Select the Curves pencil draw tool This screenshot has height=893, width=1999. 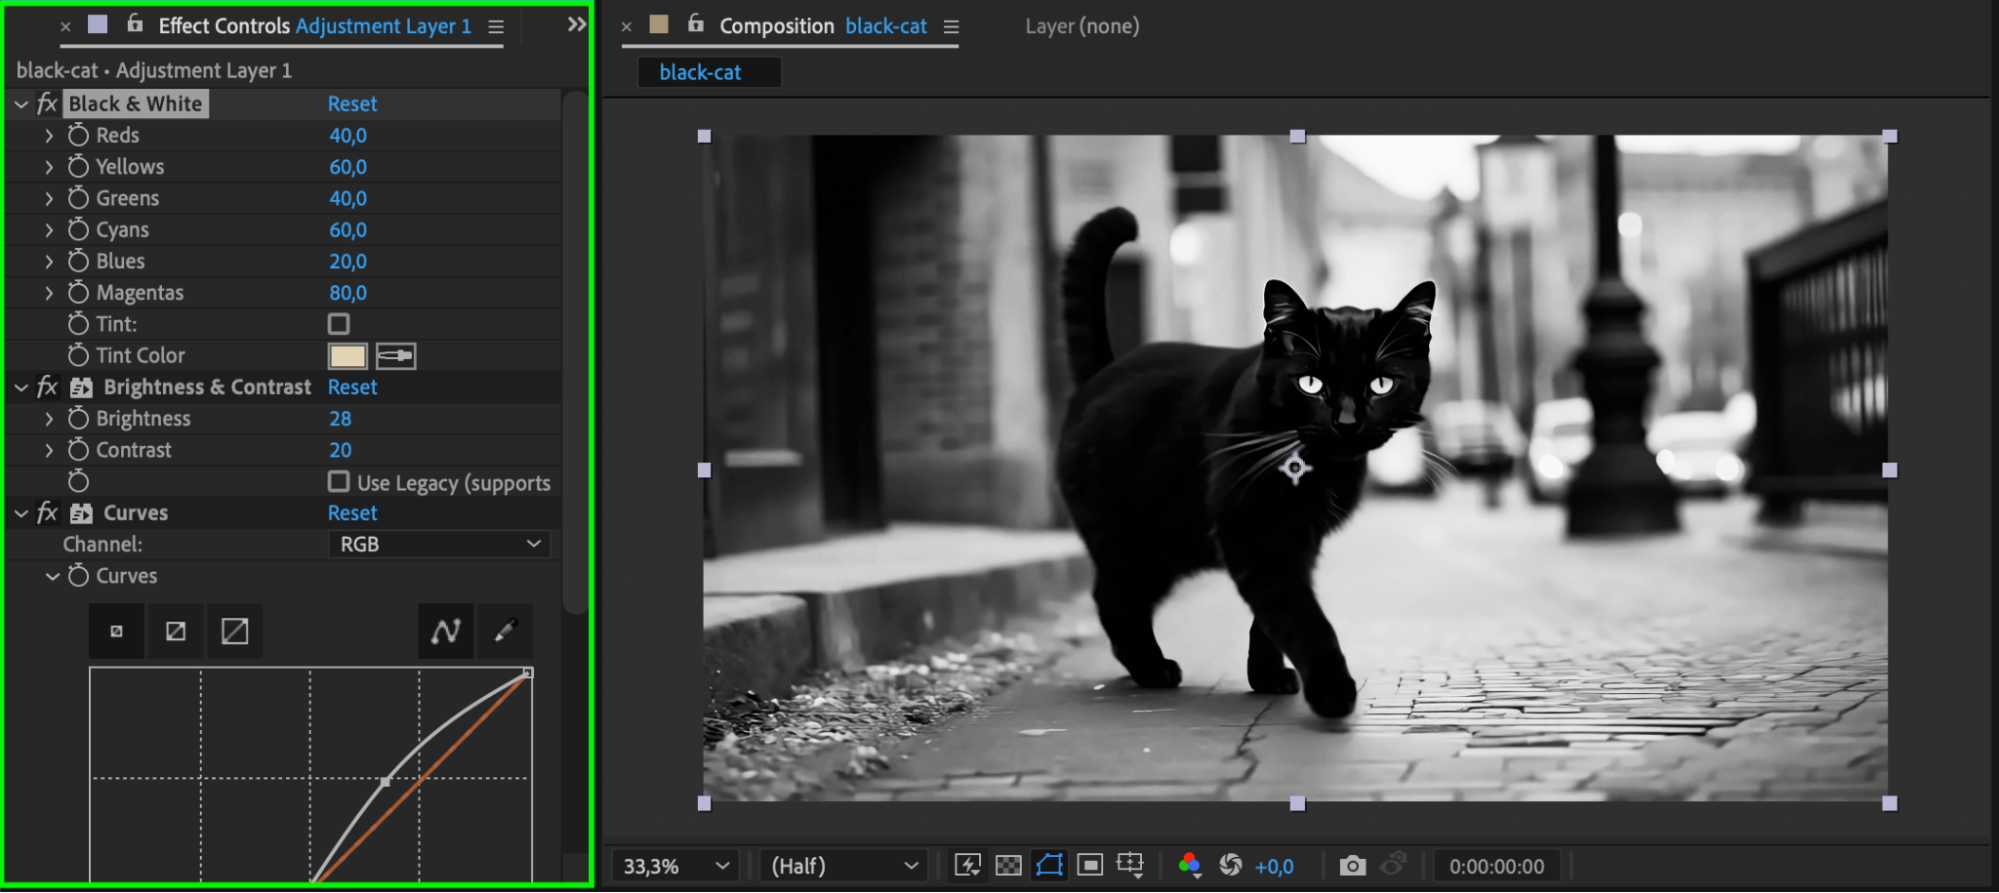click(x=505, y=631)
